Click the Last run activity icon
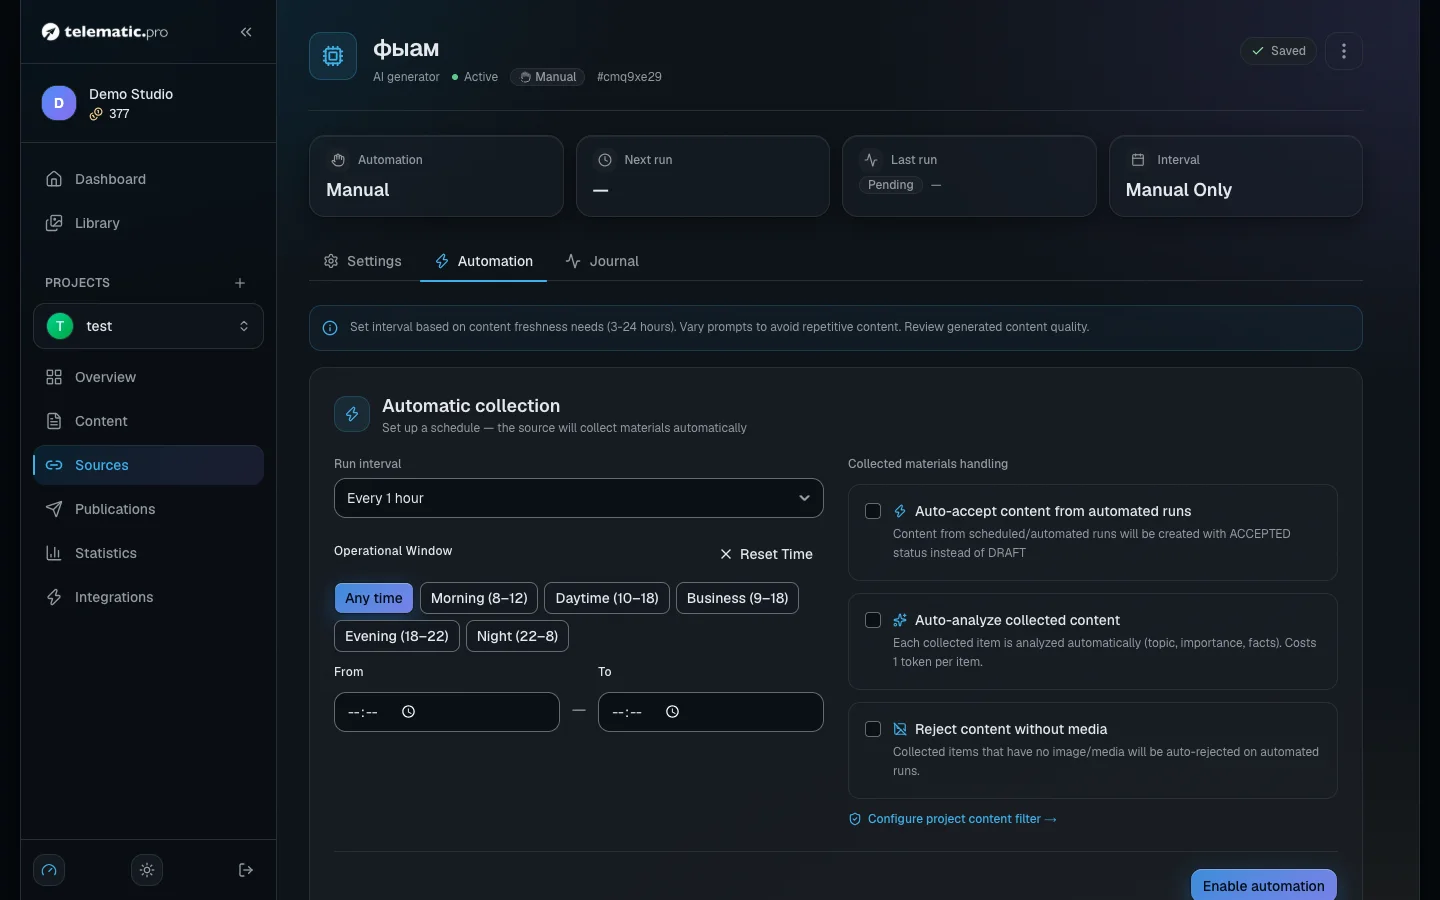This screenshot has height=900, width=1440. [x=871, y=160]
